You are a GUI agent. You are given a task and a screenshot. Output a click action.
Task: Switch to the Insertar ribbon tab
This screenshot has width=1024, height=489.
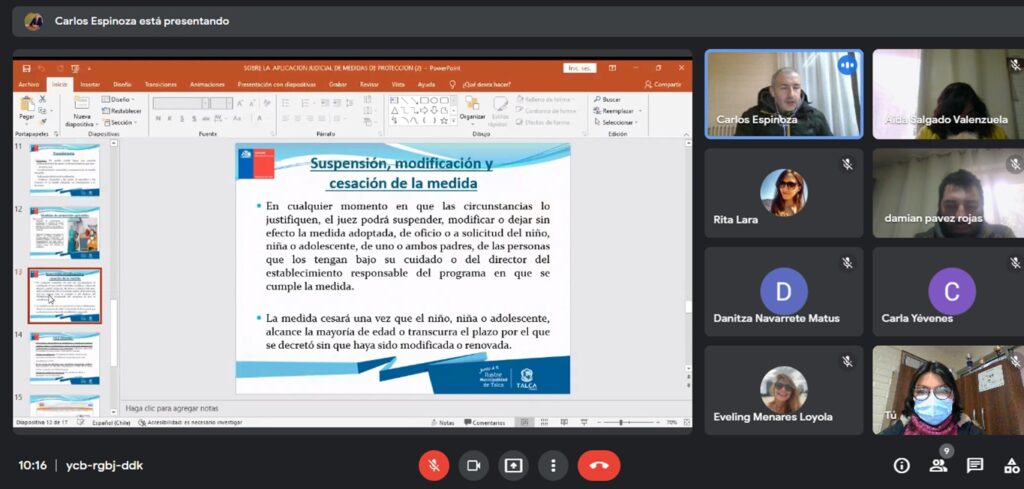[x=90, y=85]
